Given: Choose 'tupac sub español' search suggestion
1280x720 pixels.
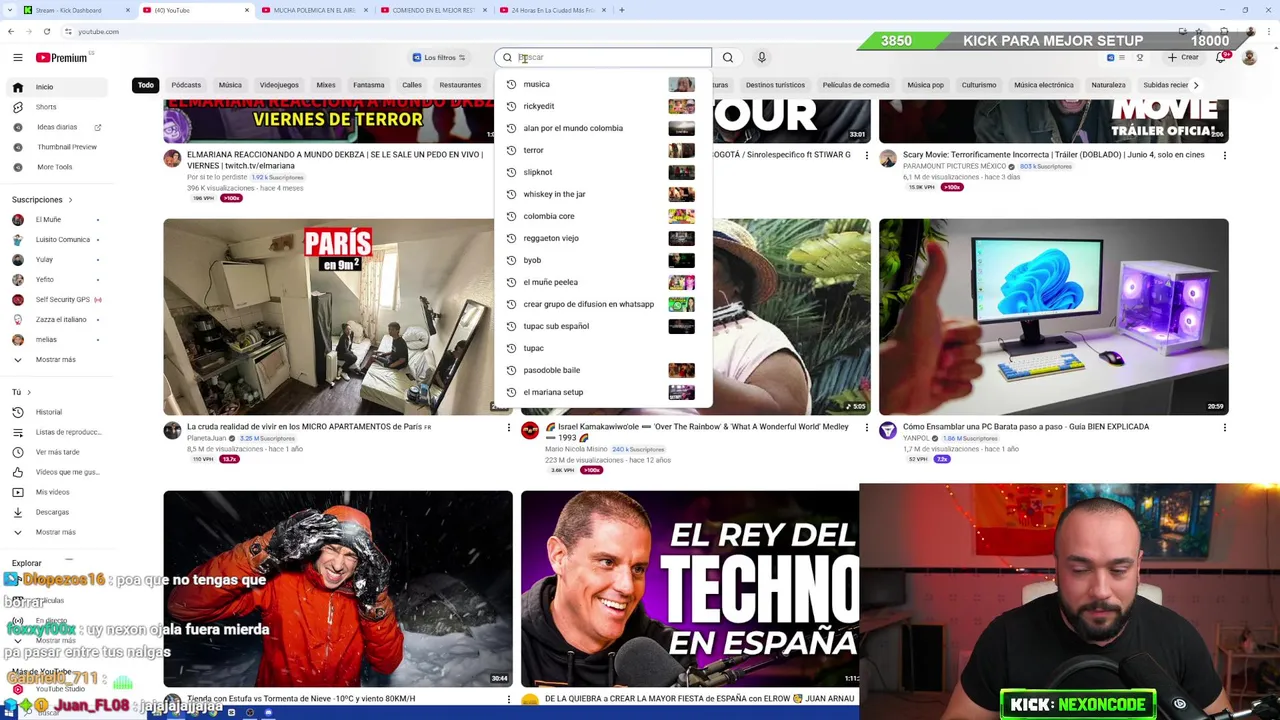Looking at the screenshot, I should tap(603, 326).
